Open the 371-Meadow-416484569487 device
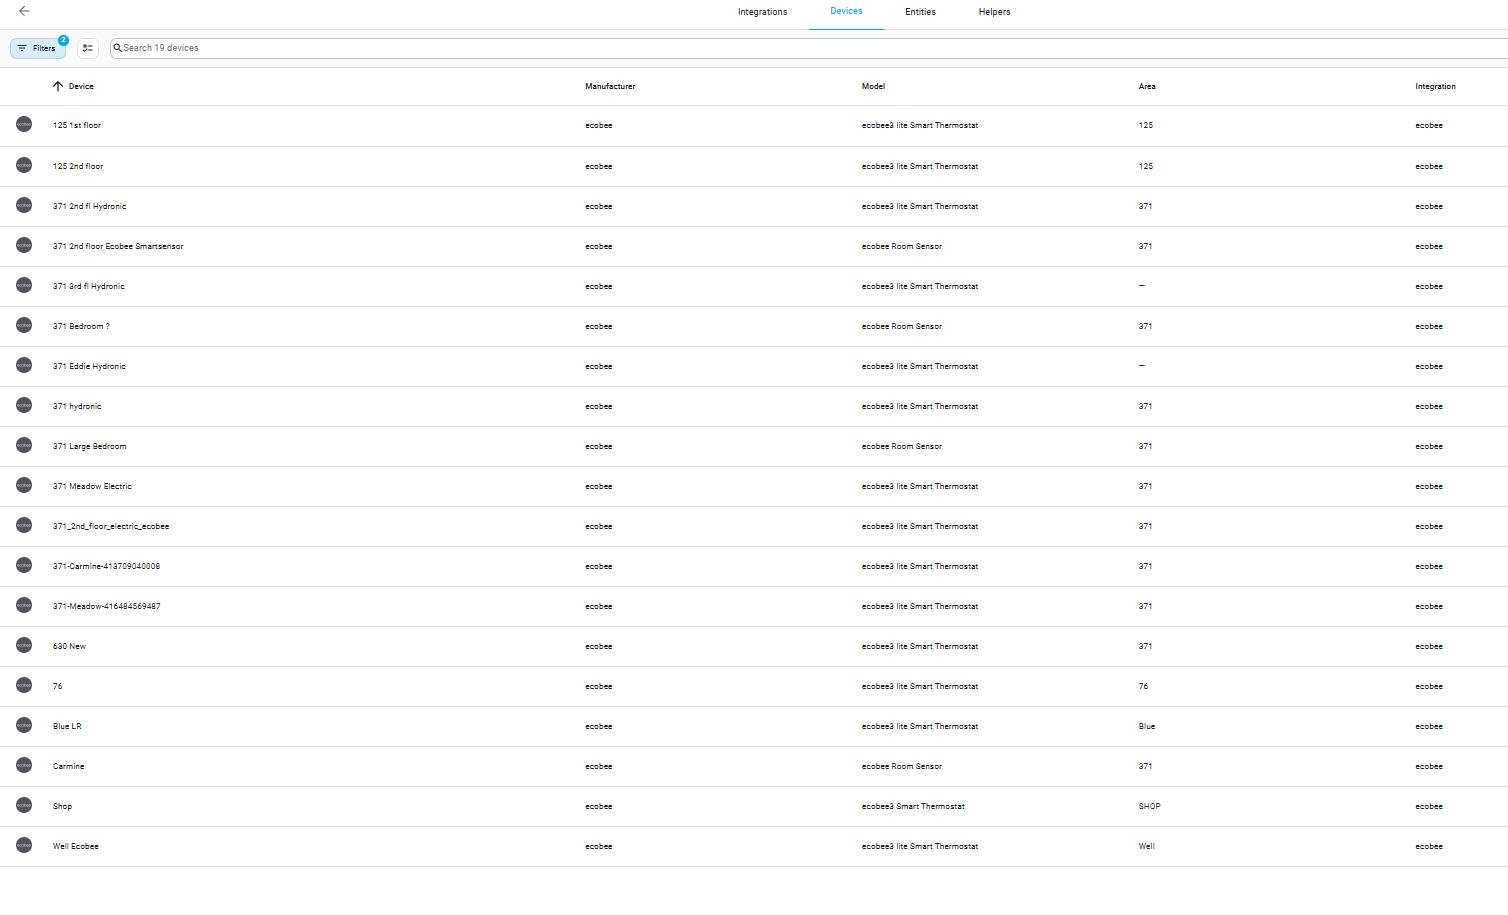1508x915 pixels. point(107,606)
